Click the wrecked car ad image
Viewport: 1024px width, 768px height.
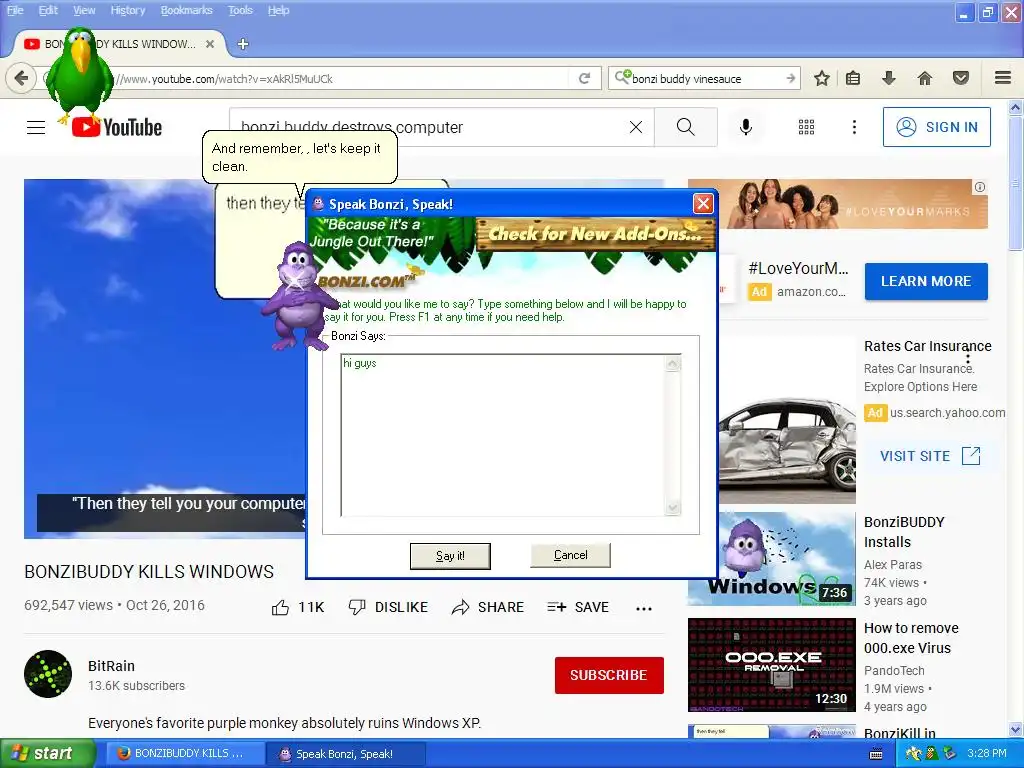click(x=787, y=451)
